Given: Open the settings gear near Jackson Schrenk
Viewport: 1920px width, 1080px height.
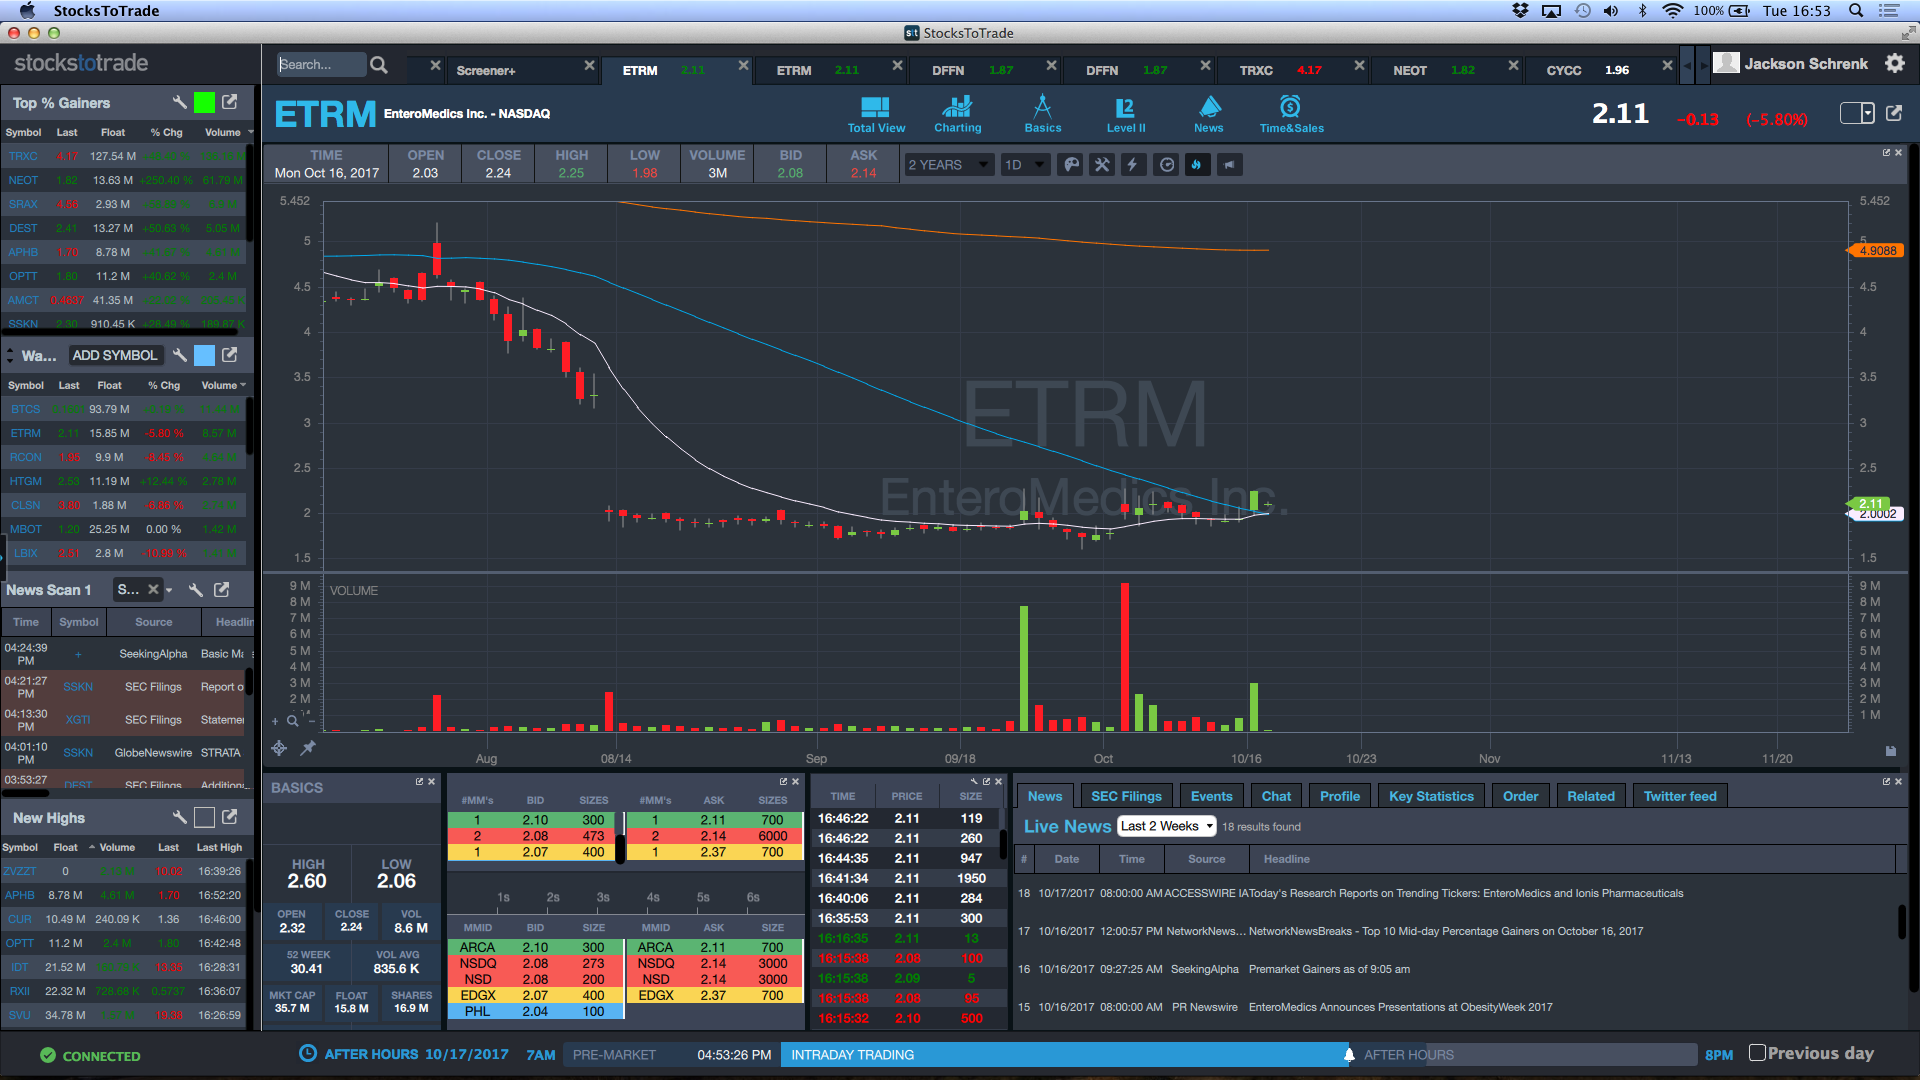Looking at the screenshot, I should [1894, 63].
